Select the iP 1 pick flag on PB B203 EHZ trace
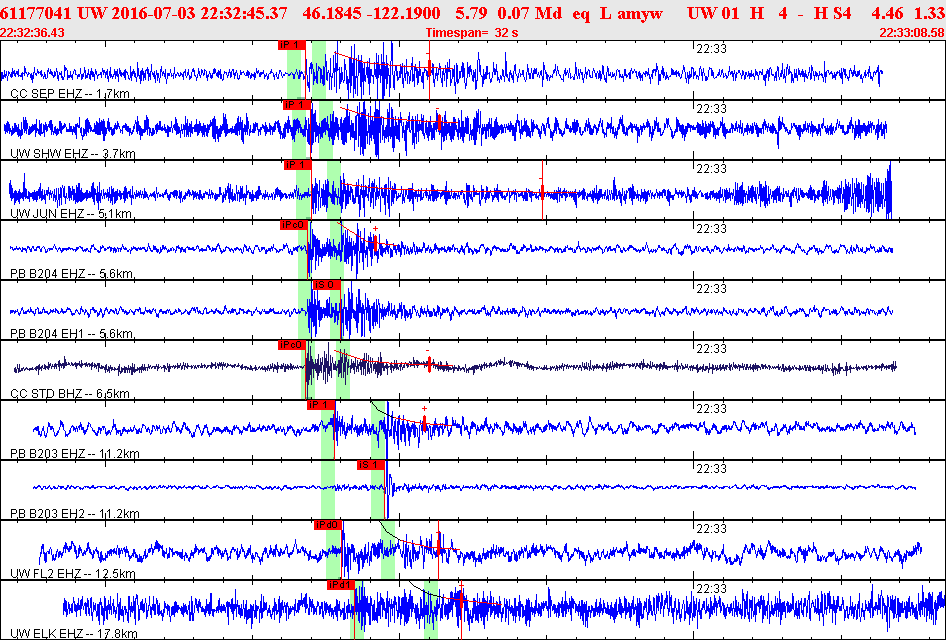 320,405
